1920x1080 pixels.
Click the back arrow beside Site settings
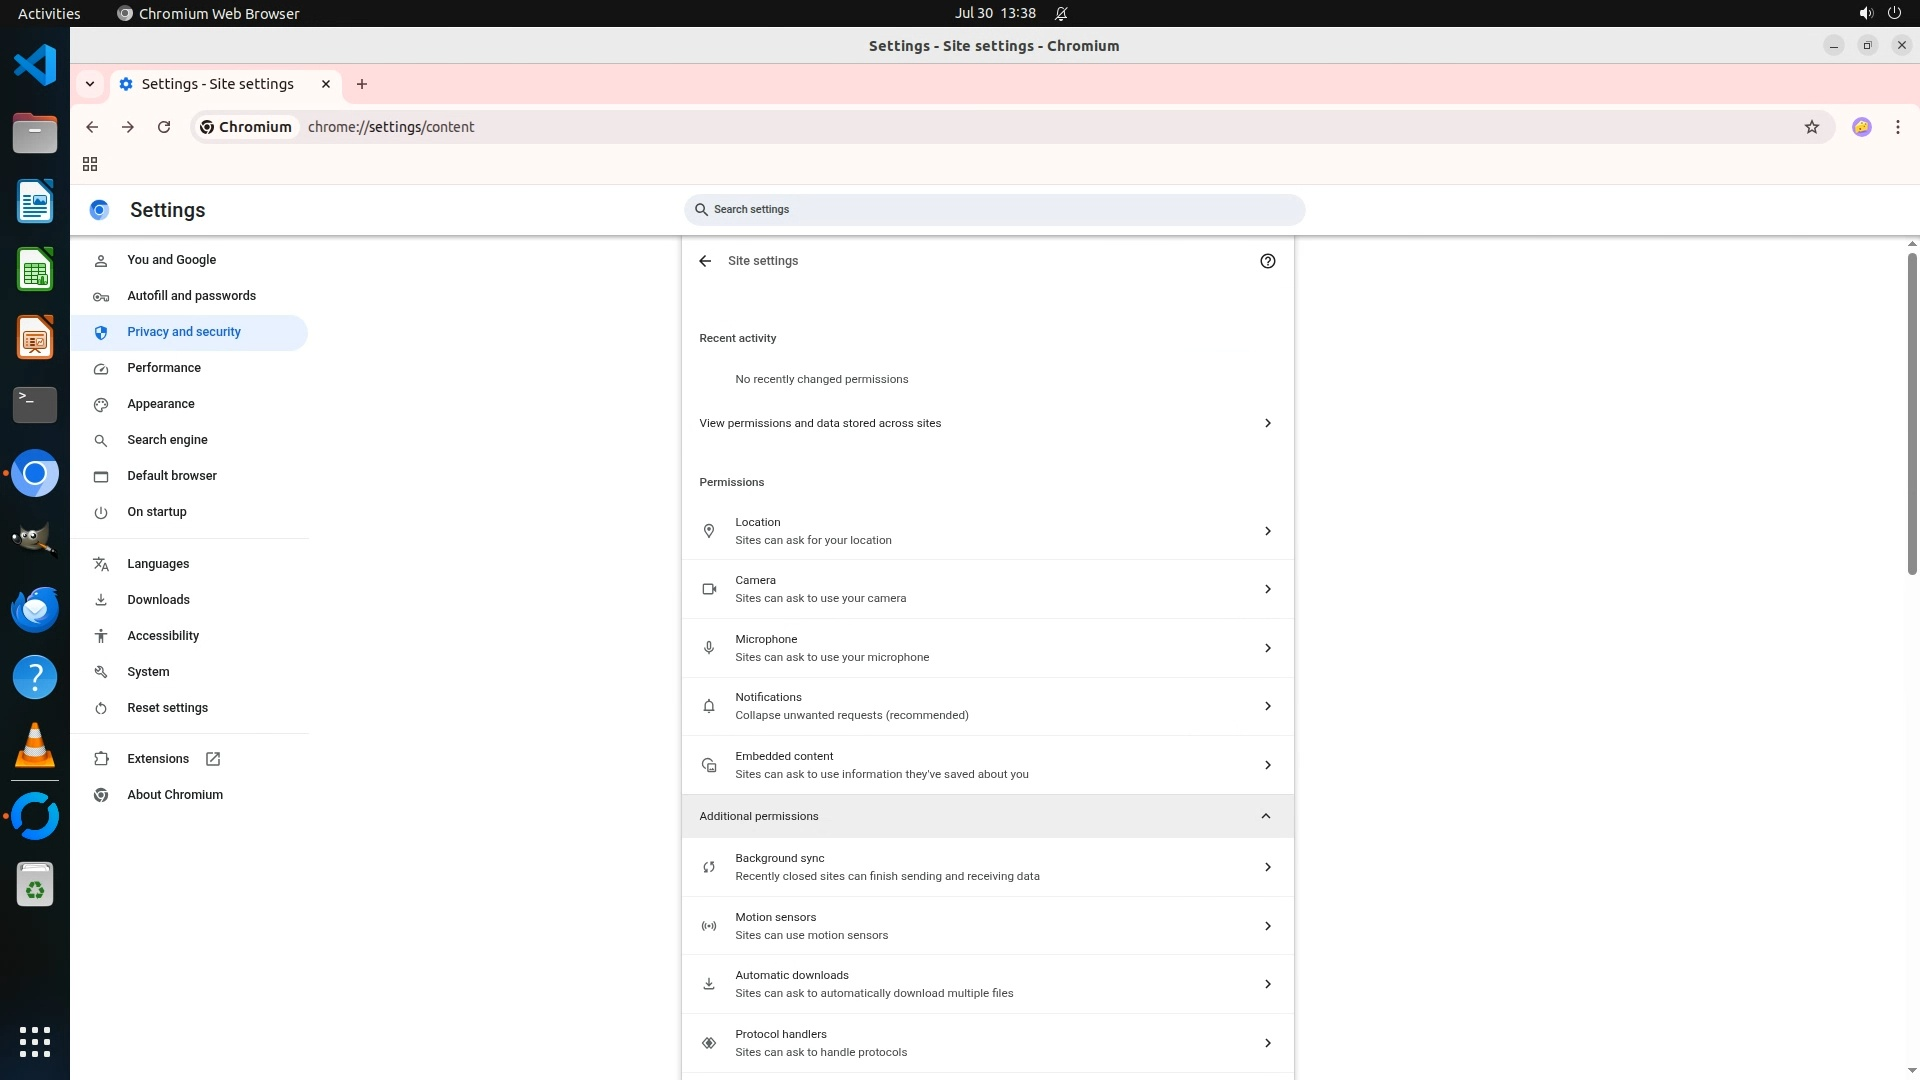[x=705, y=261]
